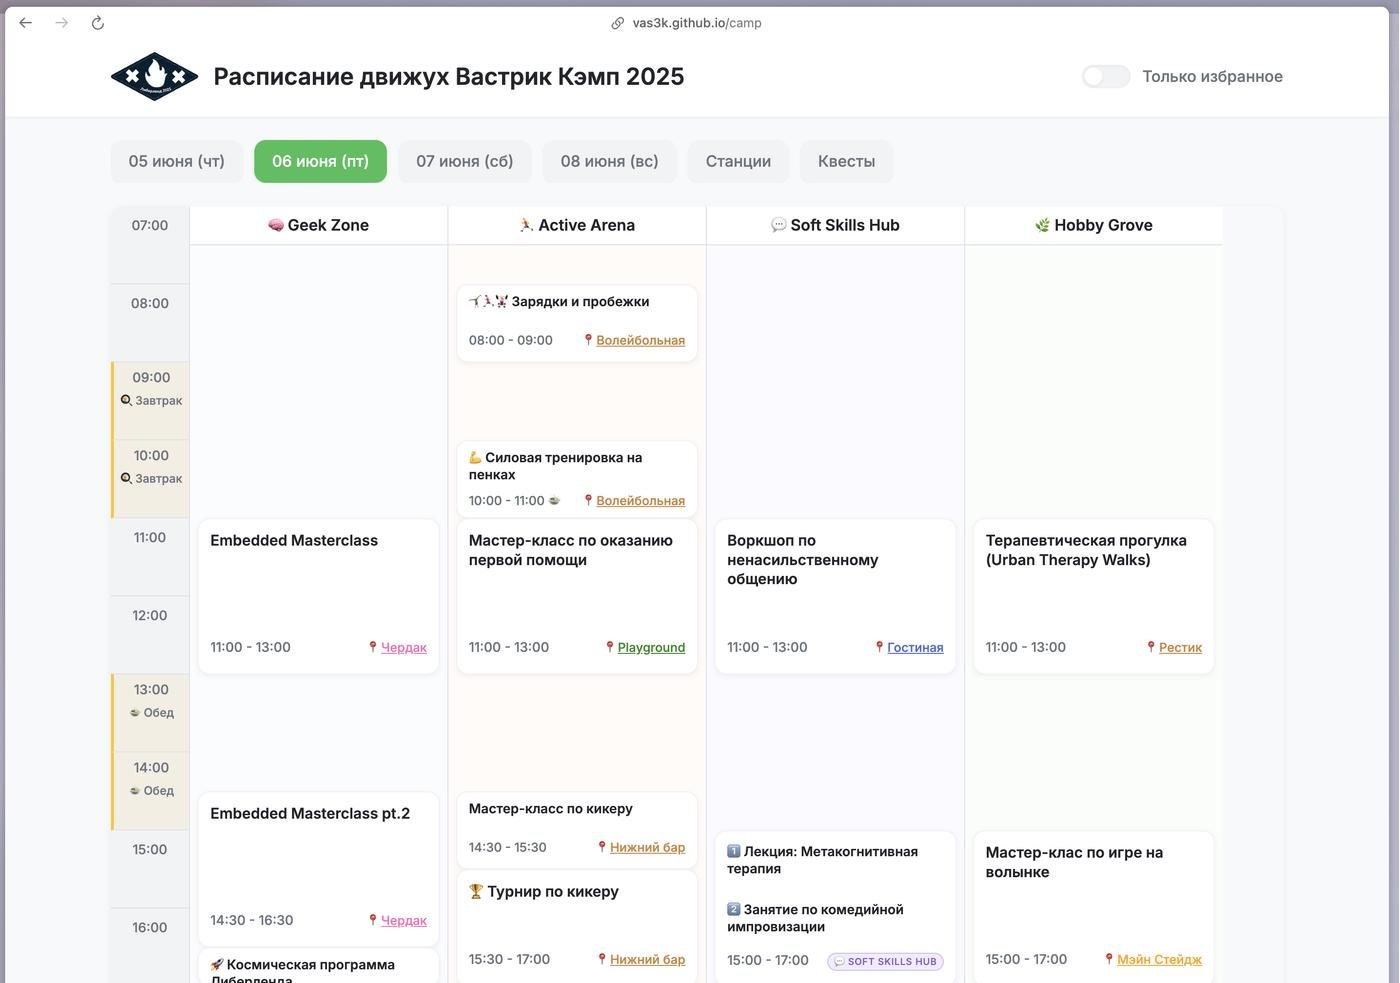Toggle the 'Только избранное' switch
The height and width of the screenshot is (983, 1400).
tap(1106, 77)
